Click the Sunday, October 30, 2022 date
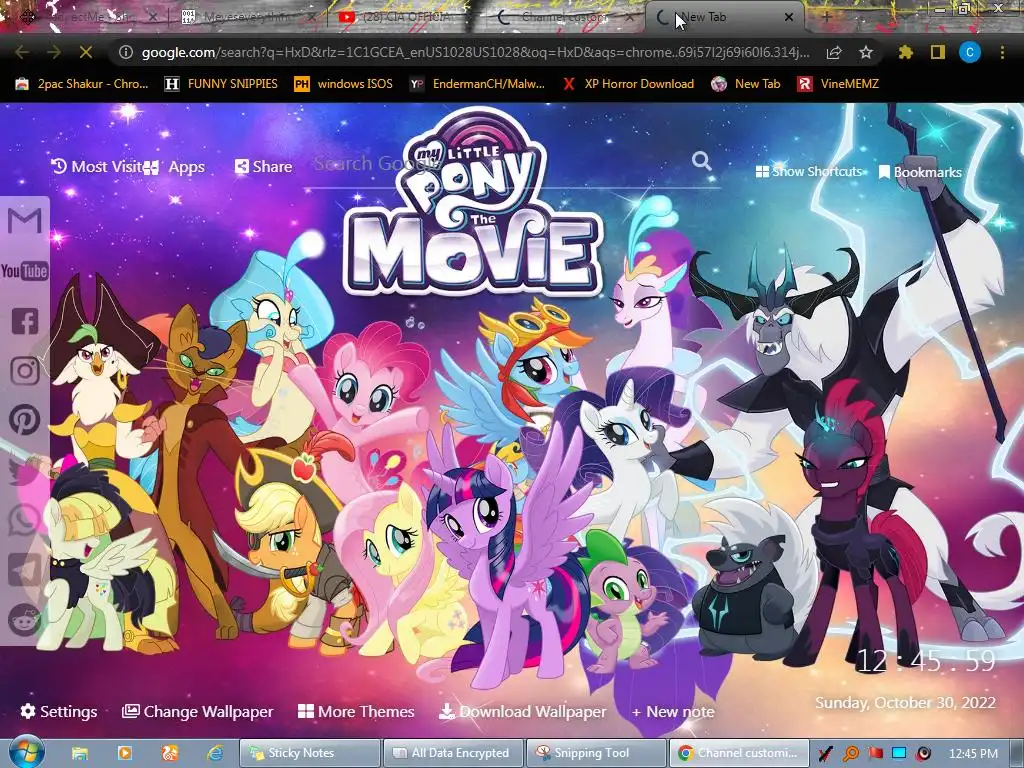Viewport: 1024px width, 768px height. click(x=905, y=703)
